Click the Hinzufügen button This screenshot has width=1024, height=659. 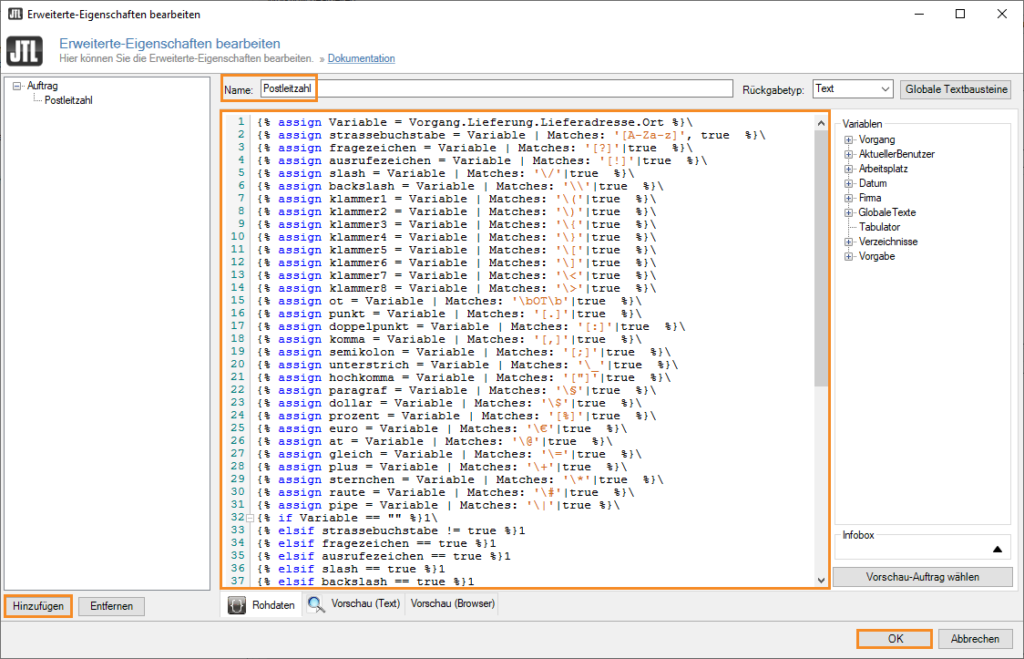click(x=37, y=606)
